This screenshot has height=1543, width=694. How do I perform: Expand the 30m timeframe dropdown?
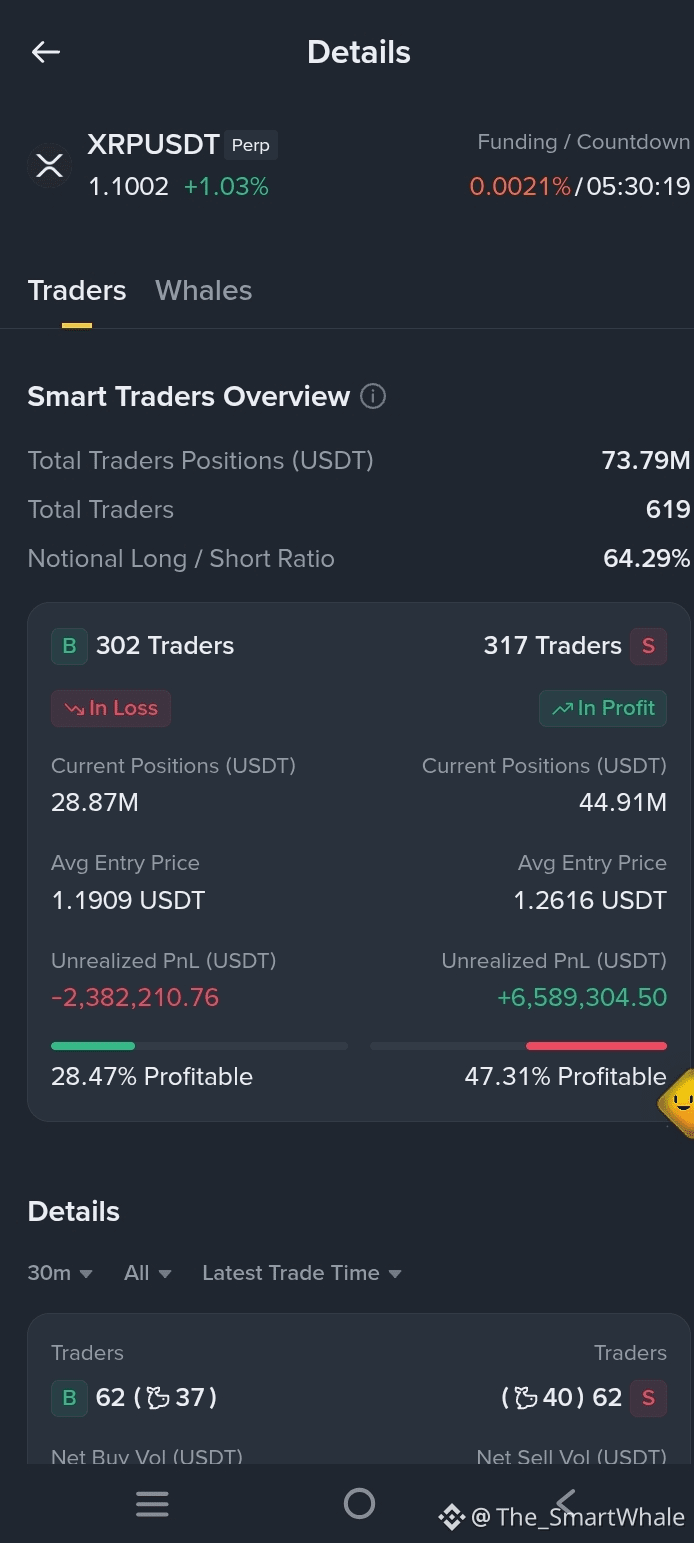coord(60,1273)
